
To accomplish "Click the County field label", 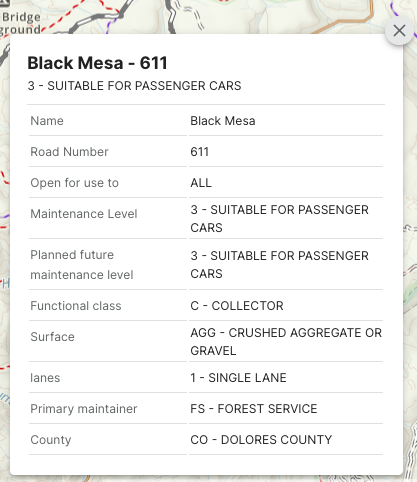I will click(51, 440).
